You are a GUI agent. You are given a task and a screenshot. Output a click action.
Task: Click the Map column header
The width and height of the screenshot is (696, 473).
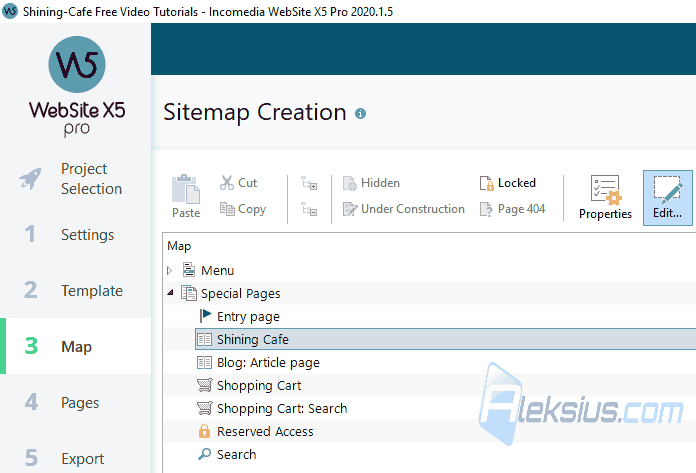pyautogui.click(x=179, y=246)
